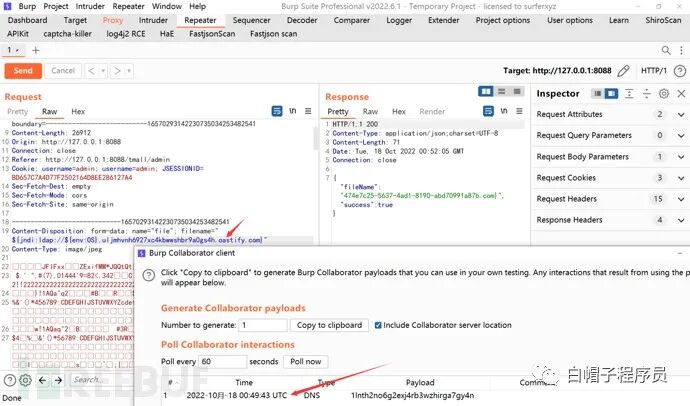The width and height of the screenshot is (690, 406).
Task: Dock Inspector layout right icon
Action: point(611,94)
